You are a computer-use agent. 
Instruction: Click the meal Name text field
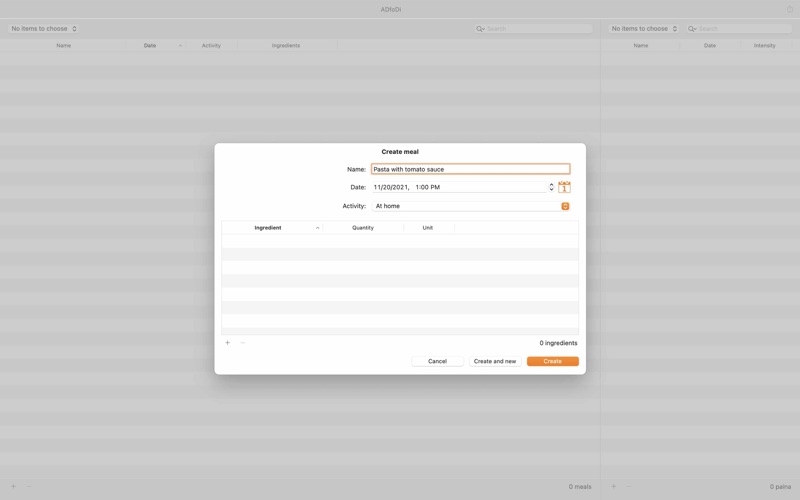point(470,169)
